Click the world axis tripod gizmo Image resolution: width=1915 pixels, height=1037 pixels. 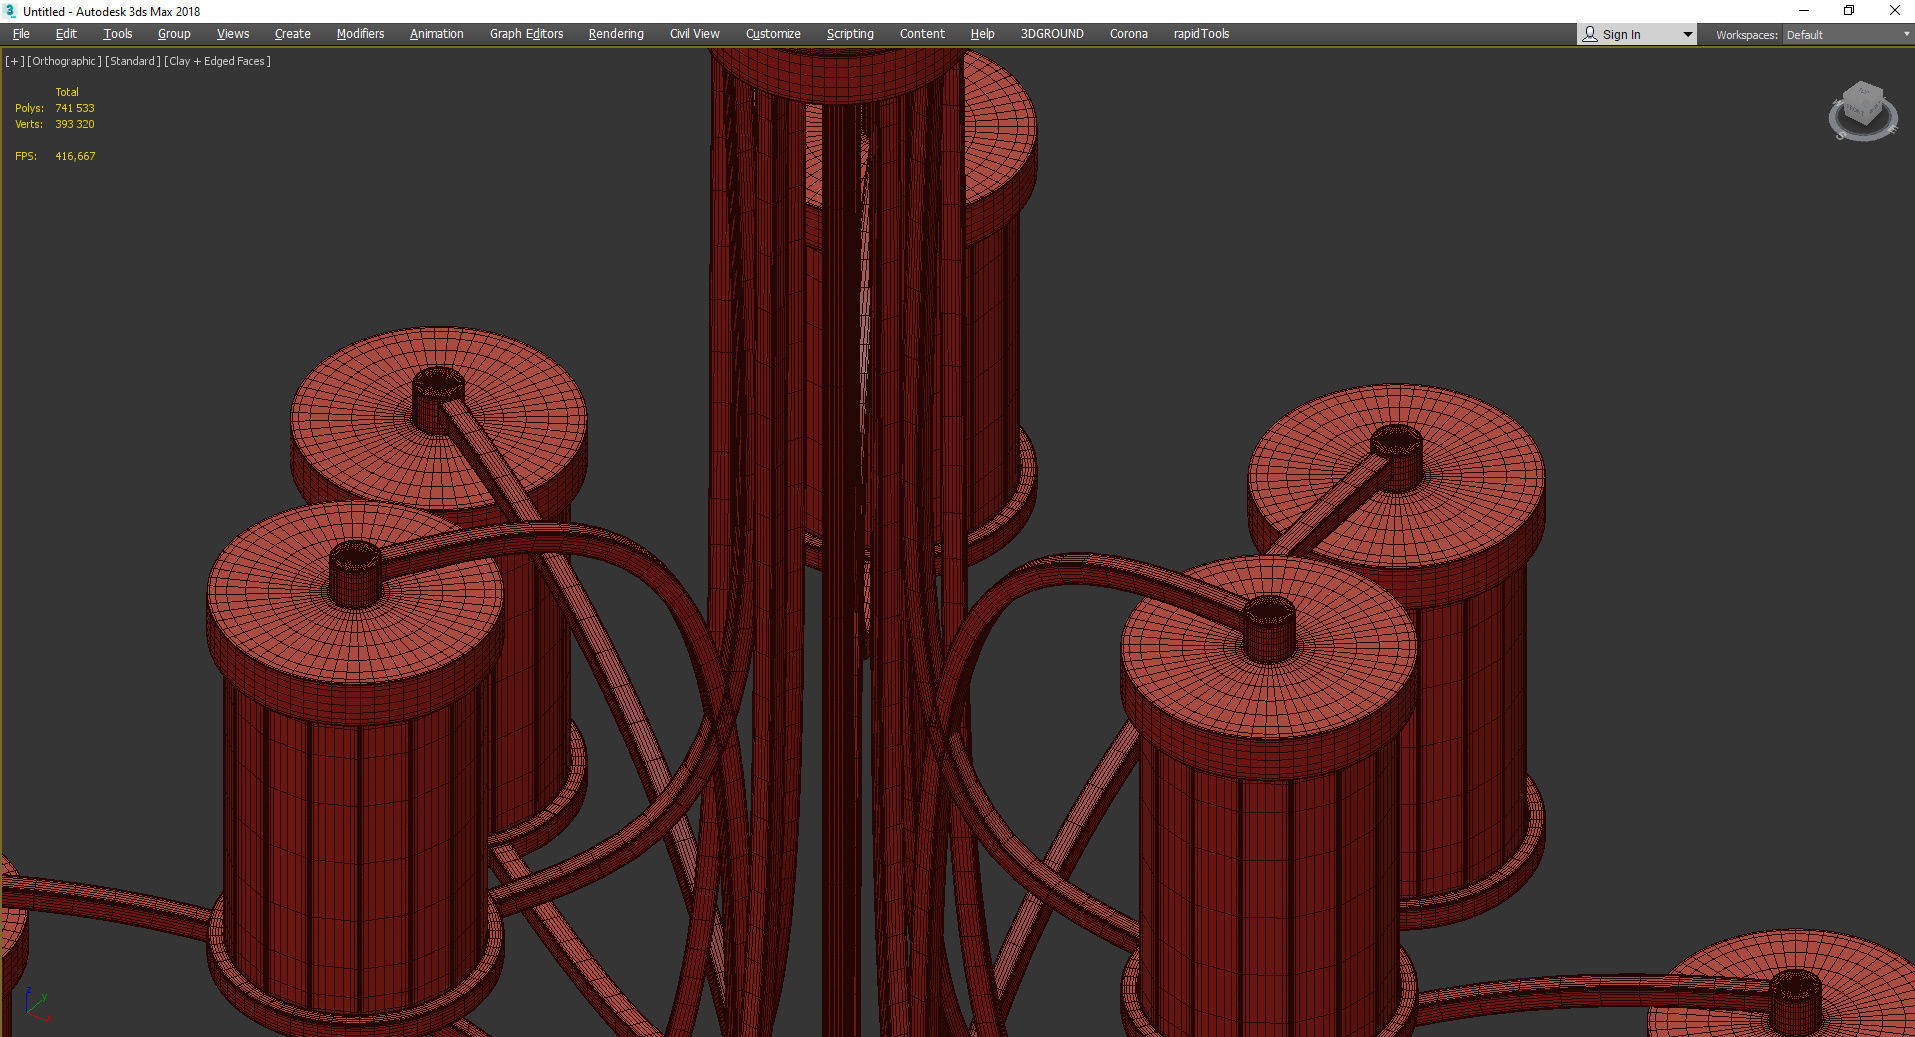coord(36,1004)
